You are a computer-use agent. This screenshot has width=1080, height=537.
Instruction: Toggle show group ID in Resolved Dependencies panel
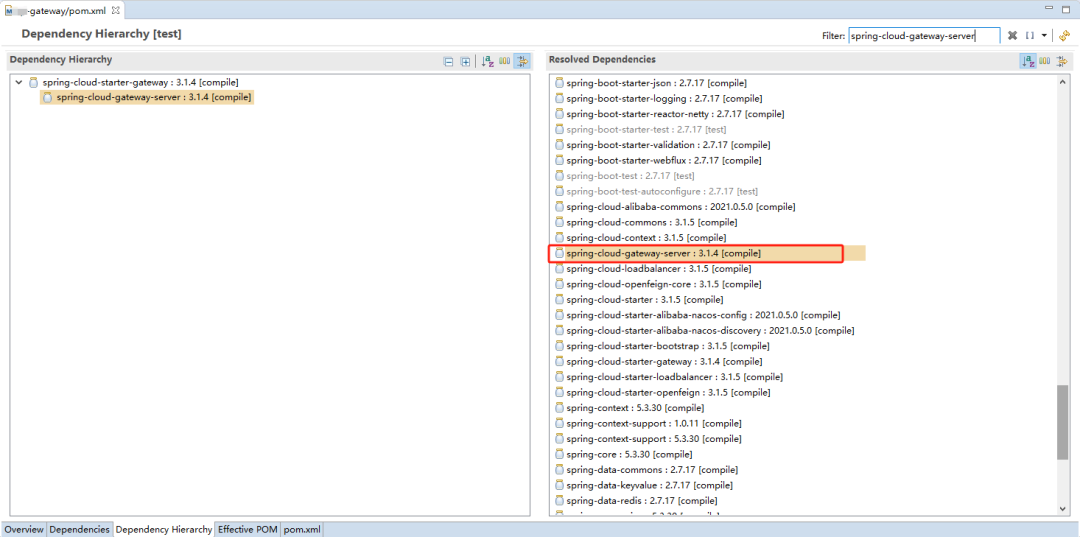(1045, 61)
